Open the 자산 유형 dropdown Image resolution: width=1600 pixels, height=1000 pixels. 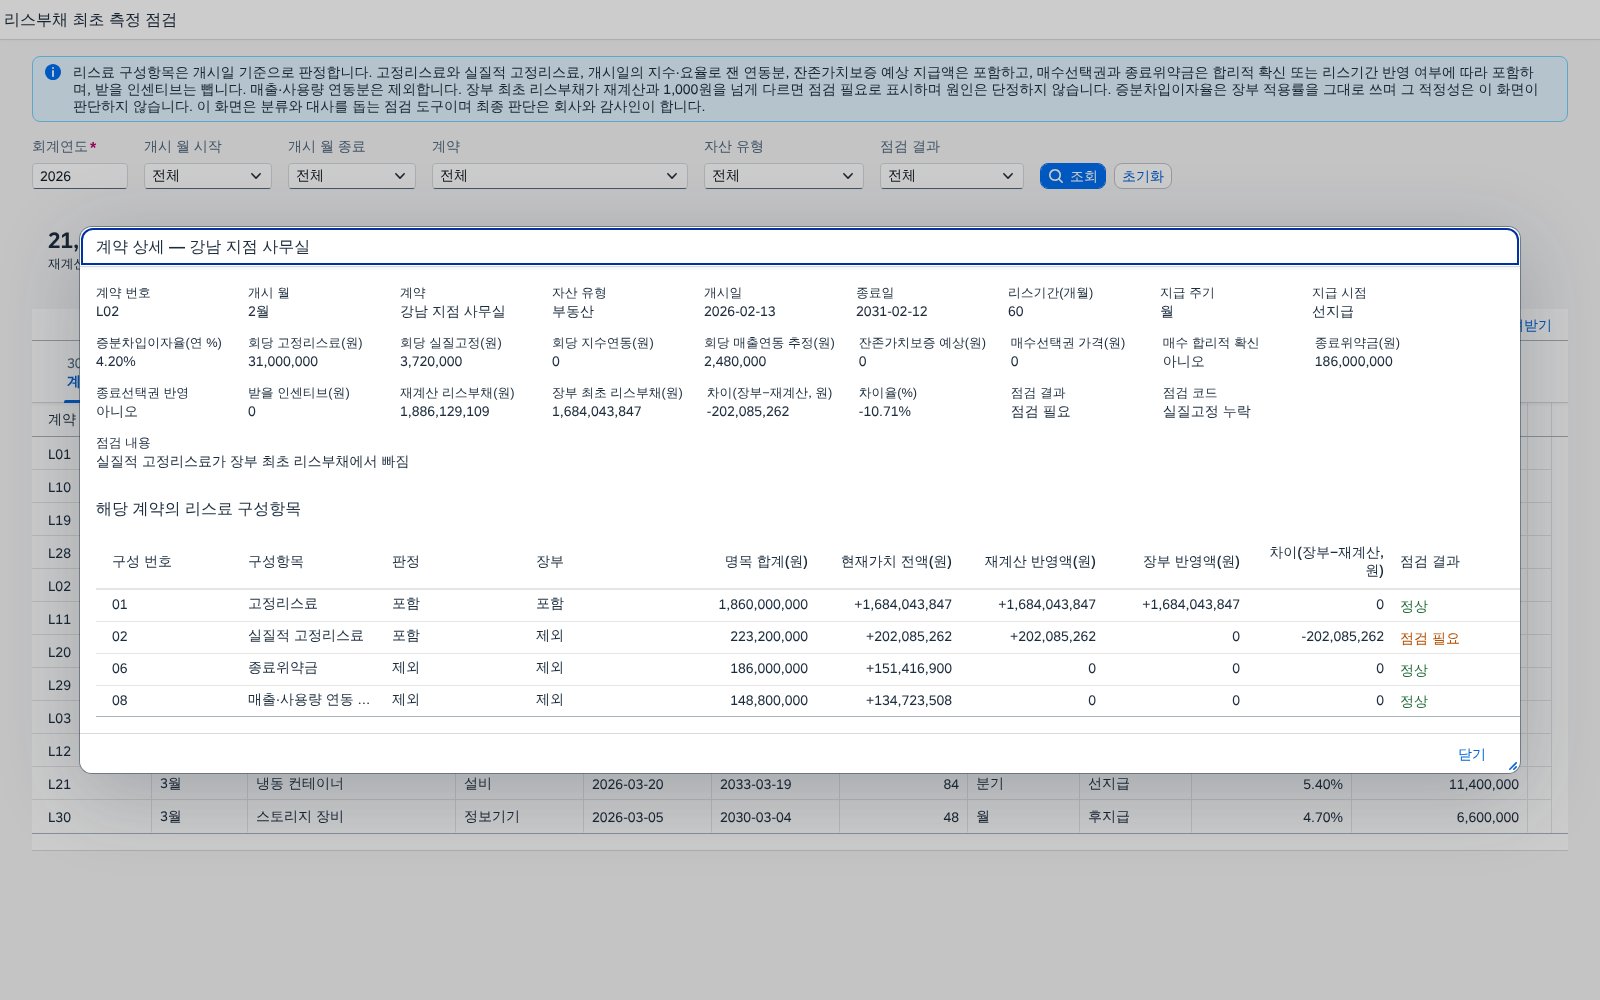point(784,176)
